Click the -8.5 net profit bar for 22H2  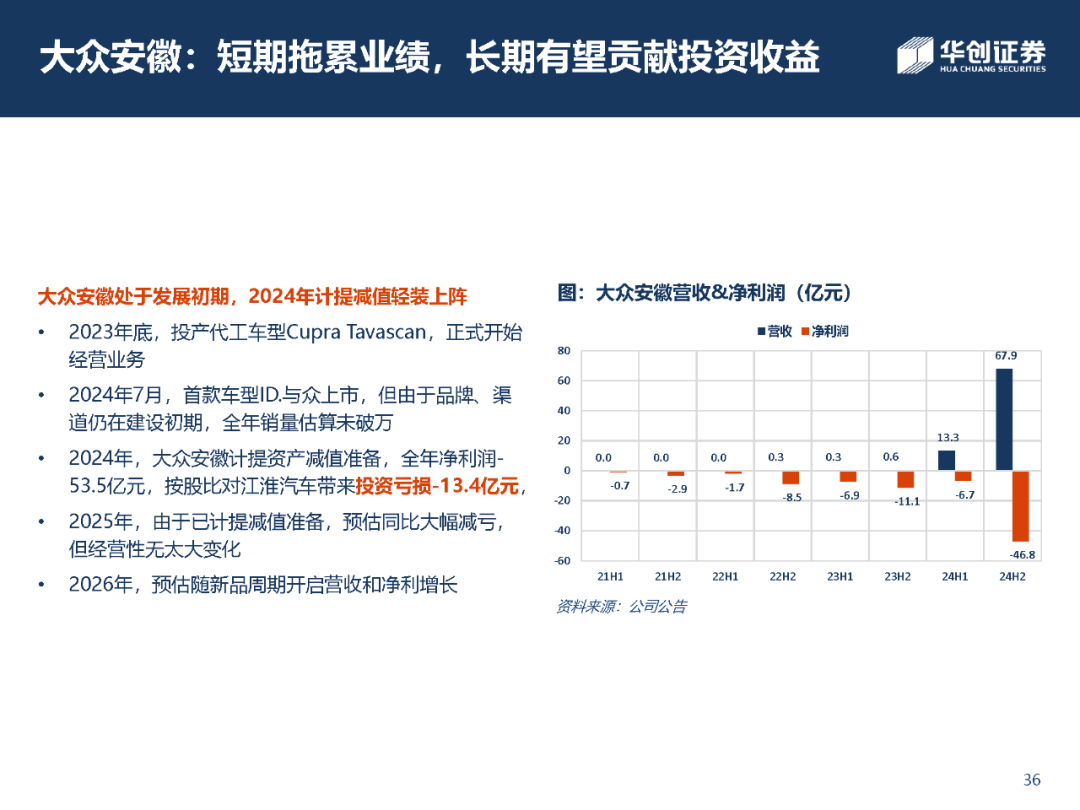coord(790,477)
